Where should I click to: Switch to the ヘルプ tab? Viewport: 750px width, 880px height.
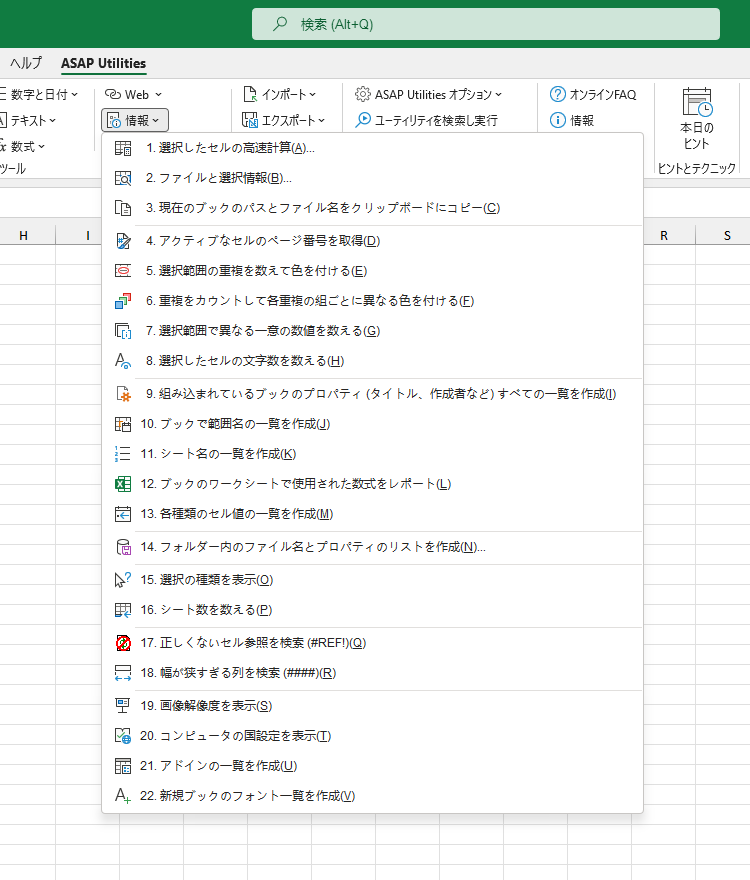coord(26,63)
